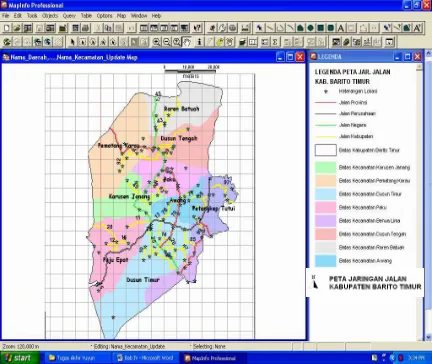Select the Grabber hand tool

click(x=187, y=42)
